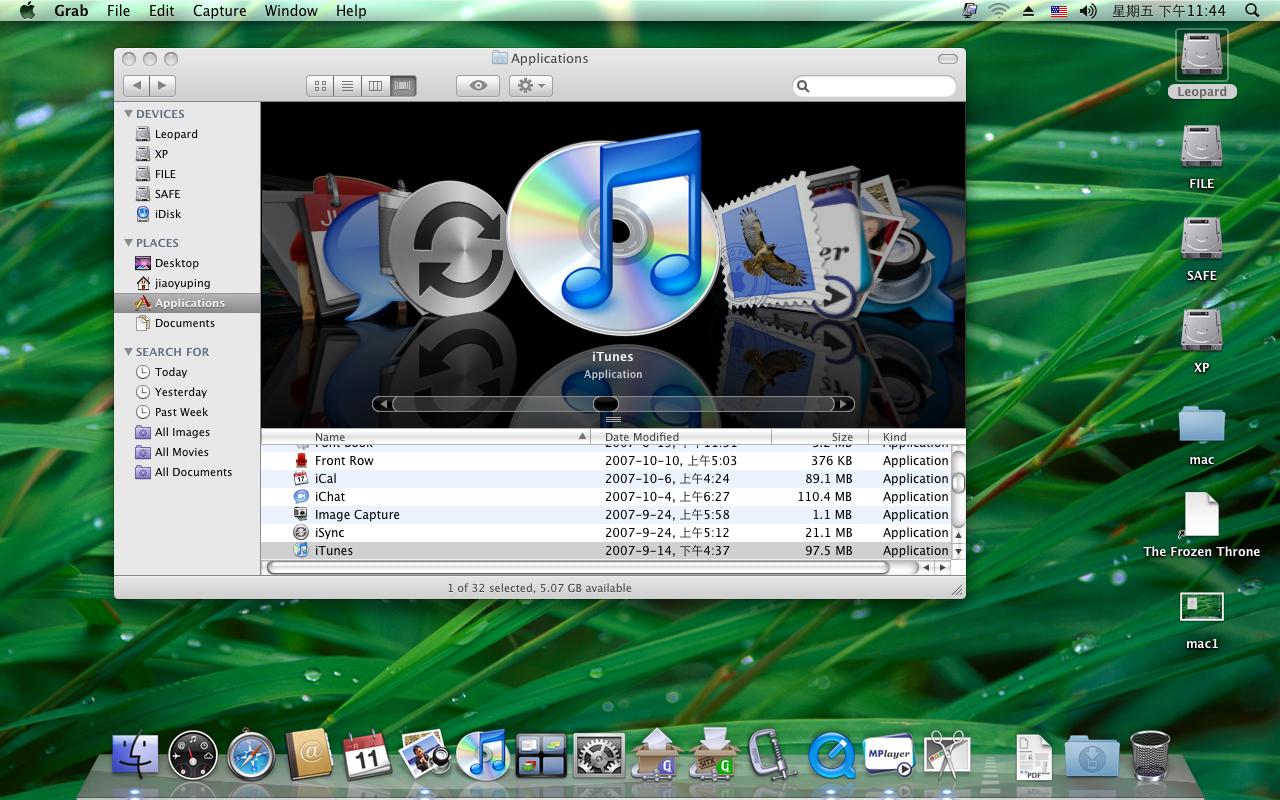Switch Finder to column view

tap(375, 86)
